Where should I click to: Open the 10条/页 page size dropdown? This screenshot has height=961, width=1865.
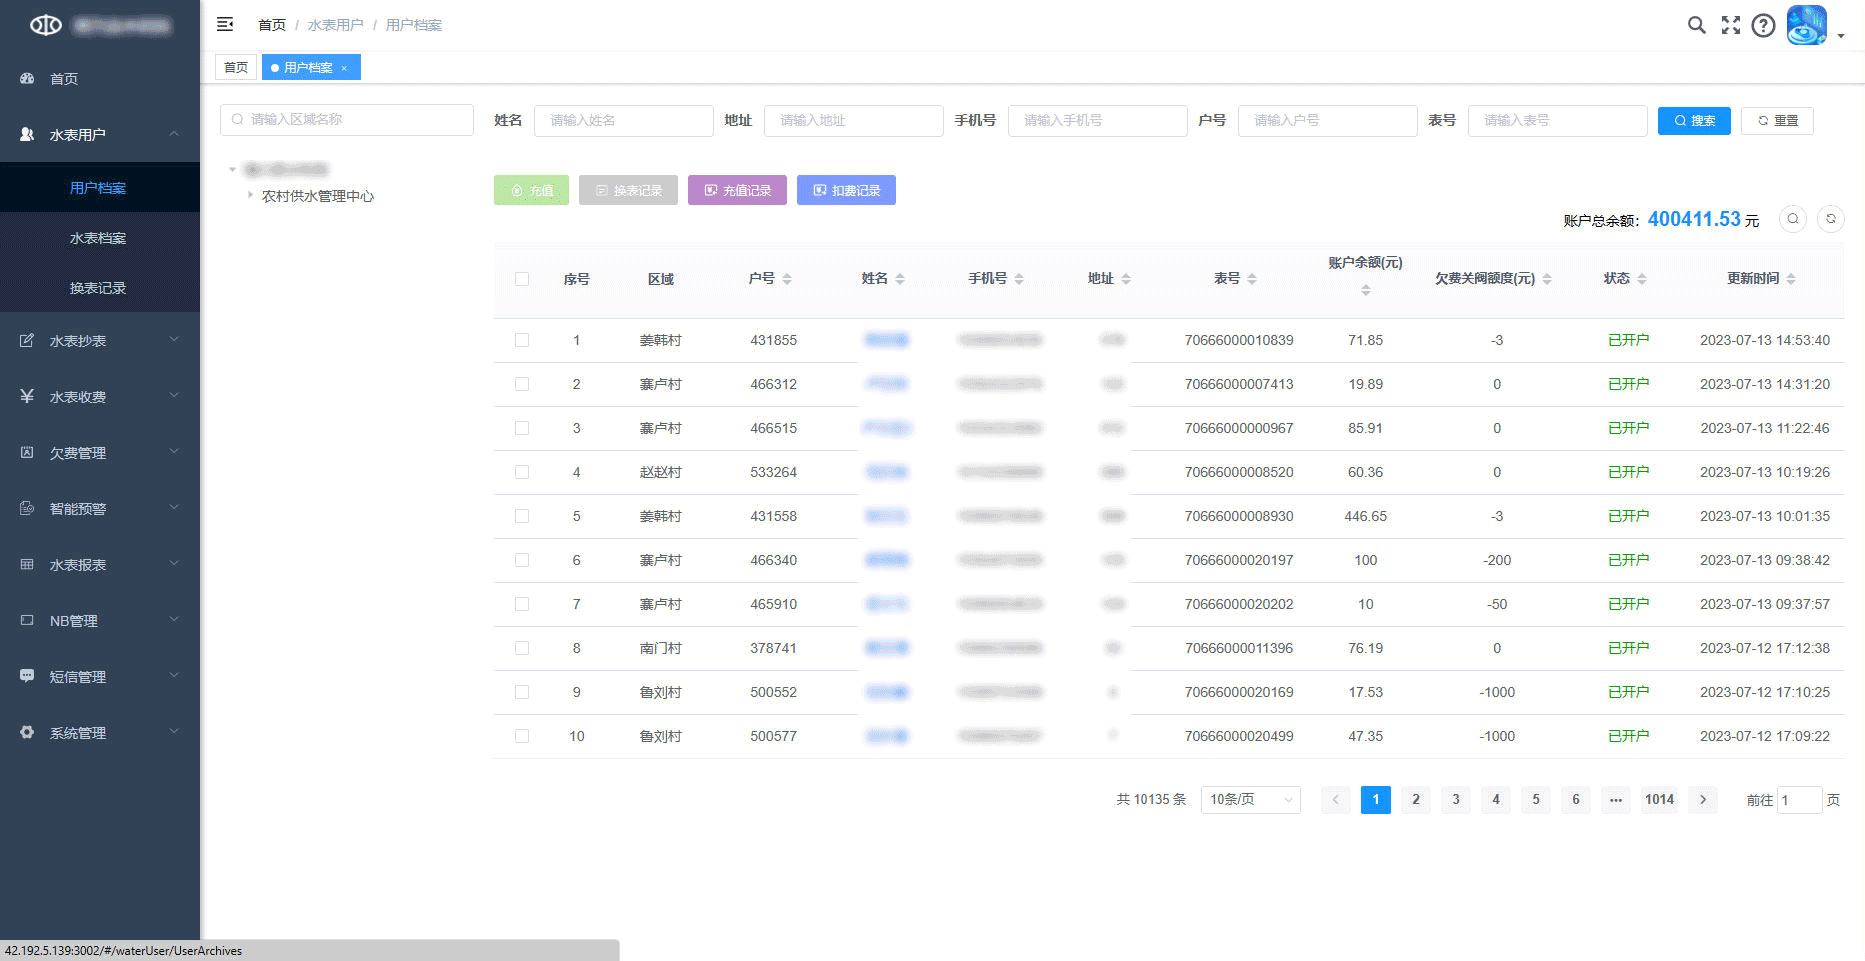(x=1250, y=799)
